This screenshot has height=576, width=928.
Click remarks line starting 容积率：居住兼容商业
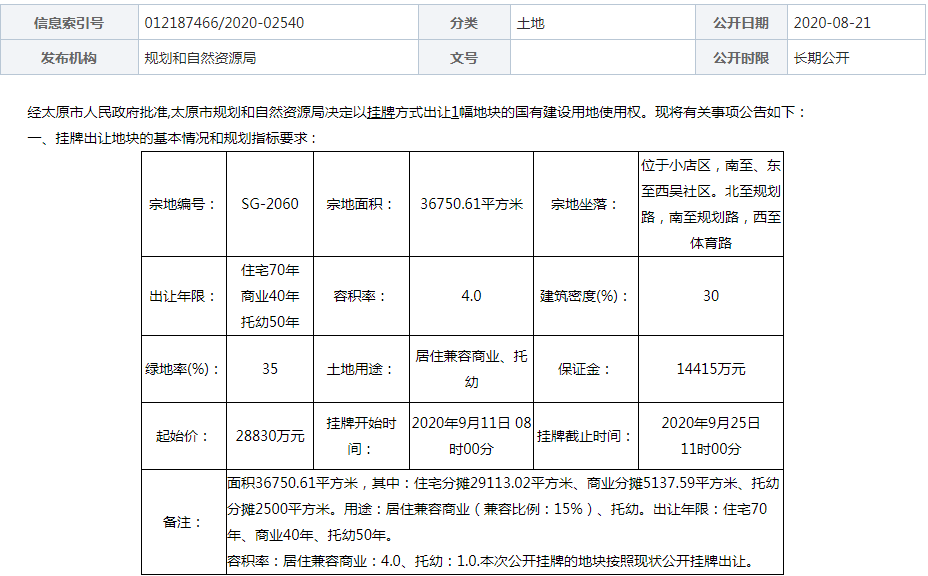coord(492,561)
